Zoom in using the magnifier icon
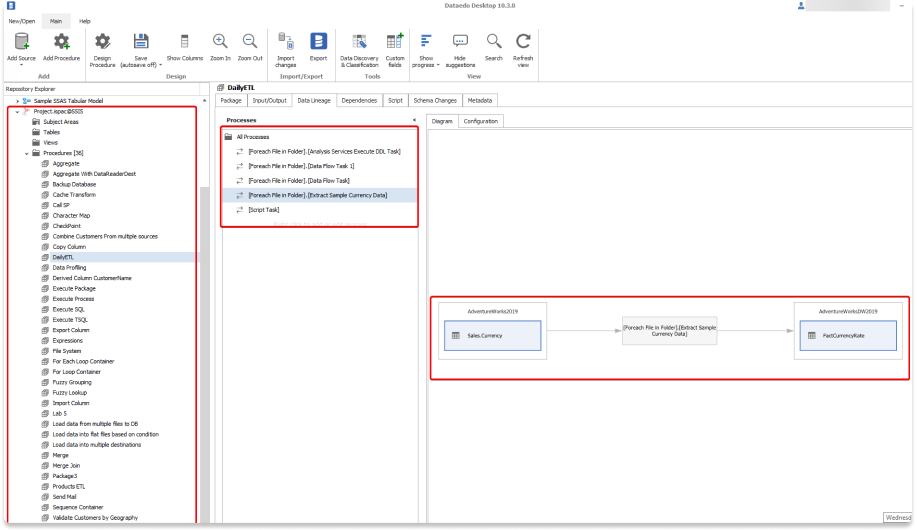The height and width of the screenshot is (531, 916). (x=220, y=41)
